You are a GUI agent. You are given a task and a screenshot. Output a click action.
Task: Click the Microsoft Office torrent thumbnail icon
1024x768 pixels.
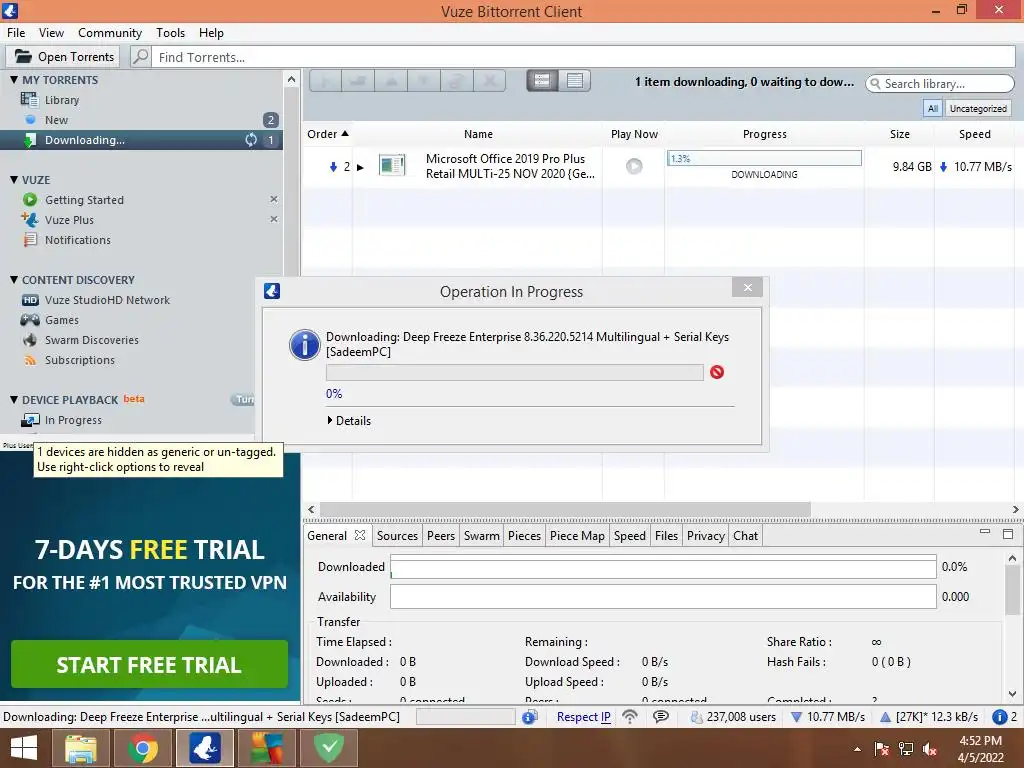pos(392,165)
